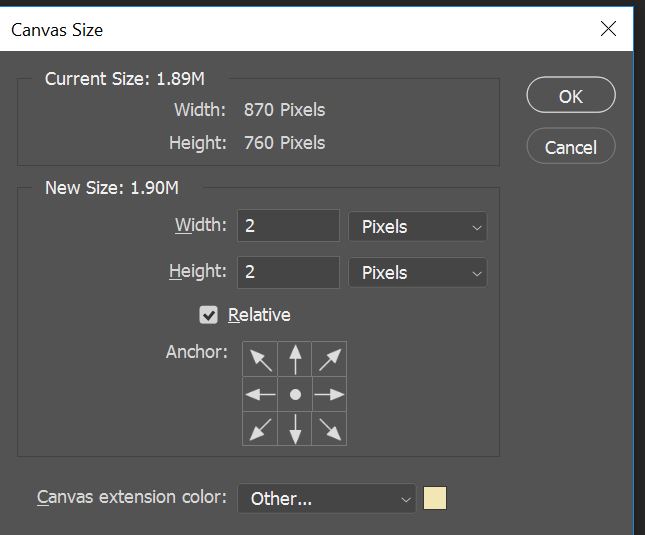This screenshot has width=645, height=535.
Task: Select the bottom-right anchor arrow
Action: [x=330, y=429]
